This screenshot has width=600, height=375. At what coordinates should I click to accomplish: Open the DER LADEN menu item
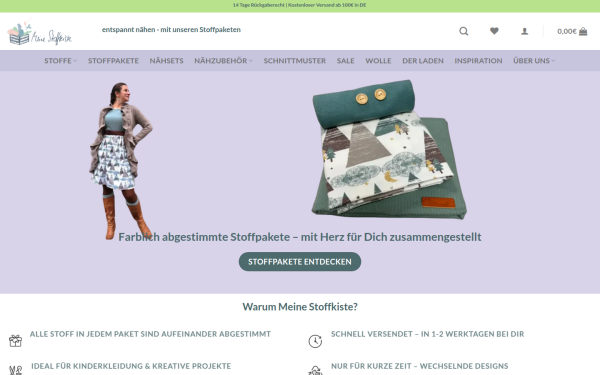pos(423,61)
